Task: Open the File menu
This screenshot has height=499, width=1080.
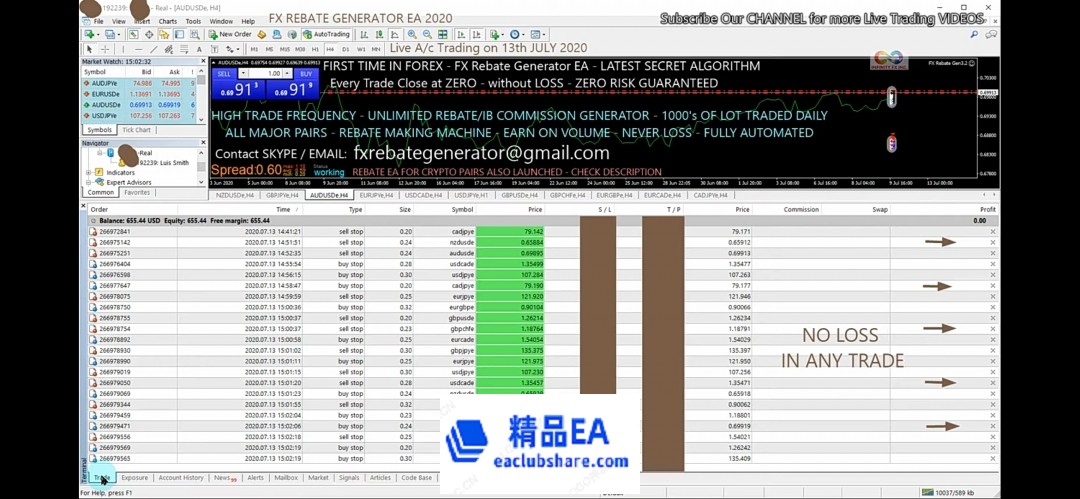Action: pyautogui.click(x=98, y=21)
